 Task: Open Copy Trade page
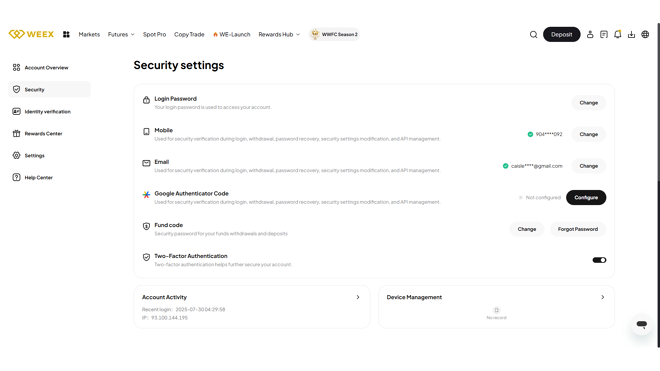click(189, 35)
